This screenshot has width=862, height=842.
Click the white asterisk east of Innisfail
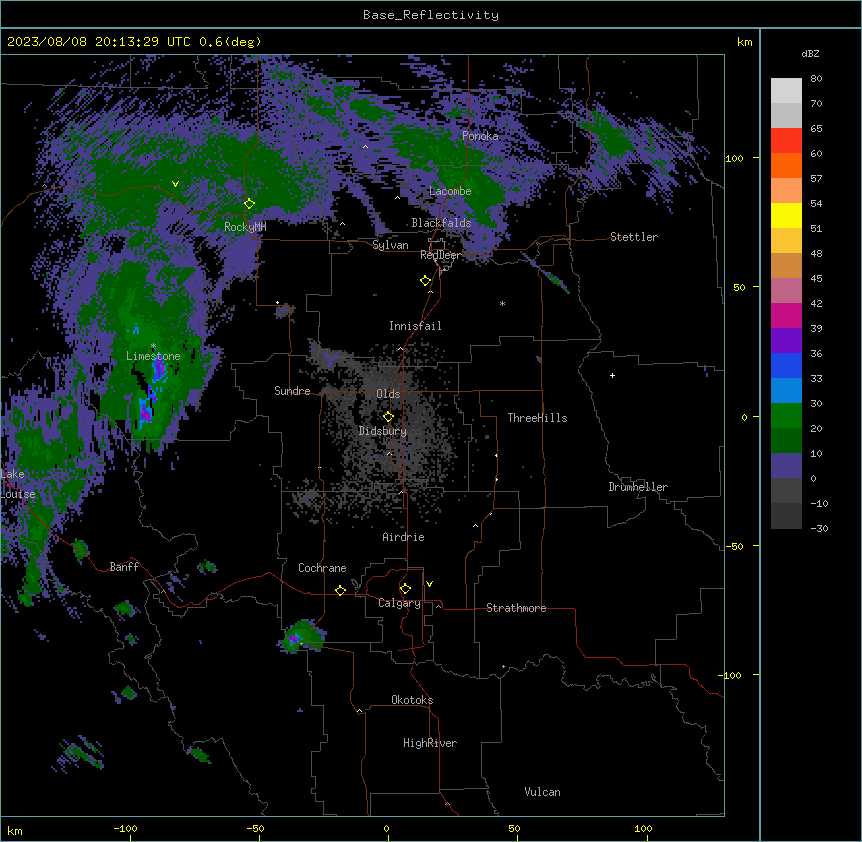click(x=502, y=303)
